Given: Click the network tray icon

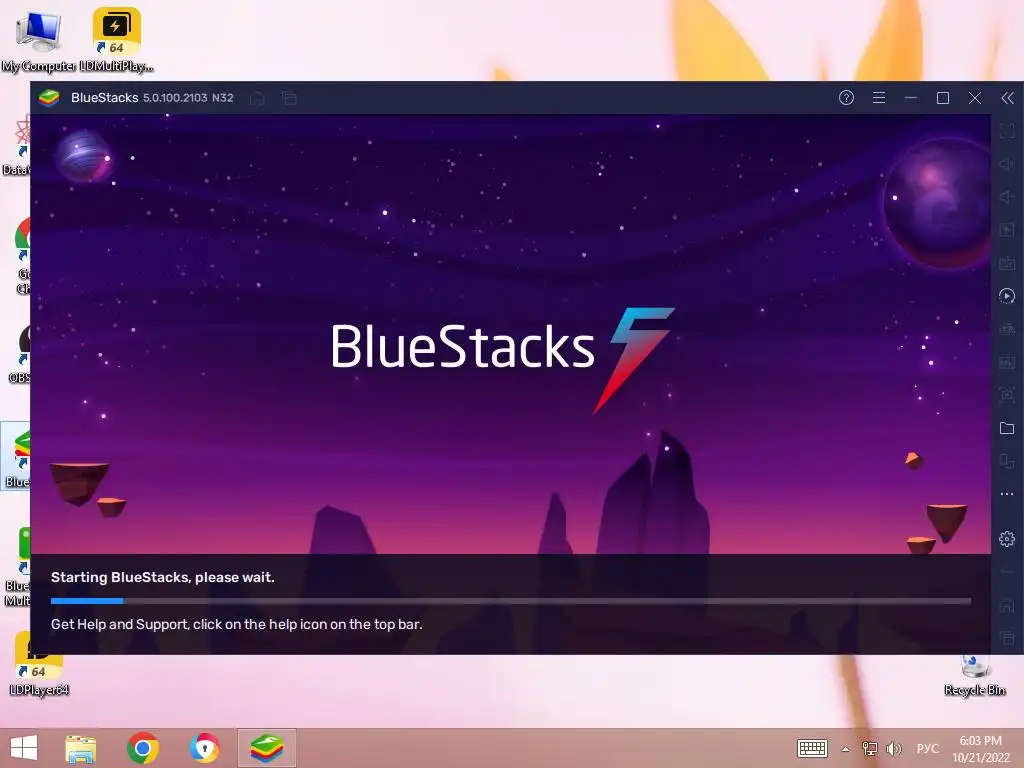Looking at the screenshot, I should coord(870,748).
